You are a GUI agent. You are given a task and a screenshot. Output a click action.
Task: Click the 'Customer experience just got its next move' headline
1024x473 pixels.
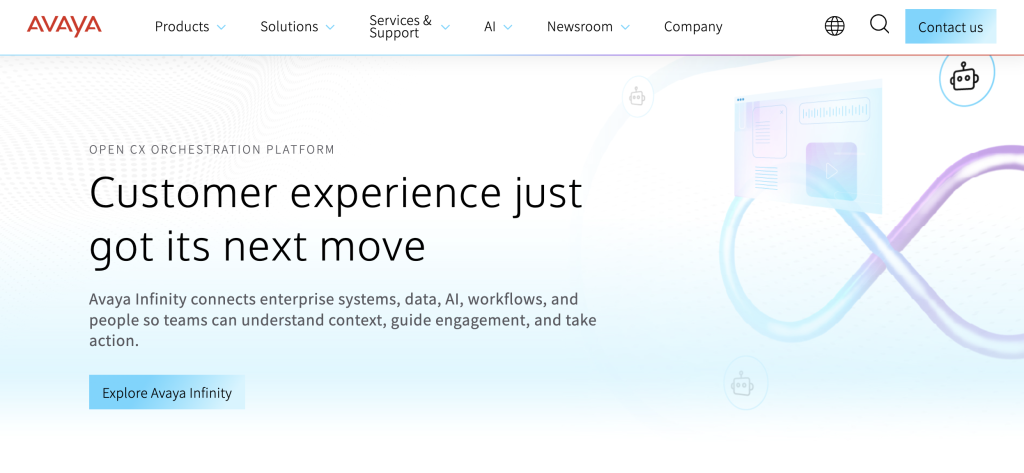336,220
